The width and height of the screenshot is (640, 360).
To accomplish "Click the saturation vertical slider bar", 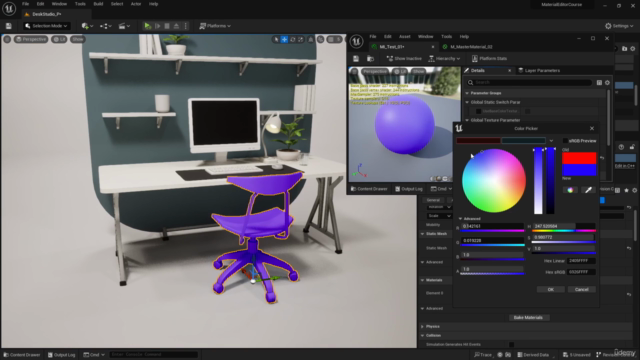I will click(538, 181).
